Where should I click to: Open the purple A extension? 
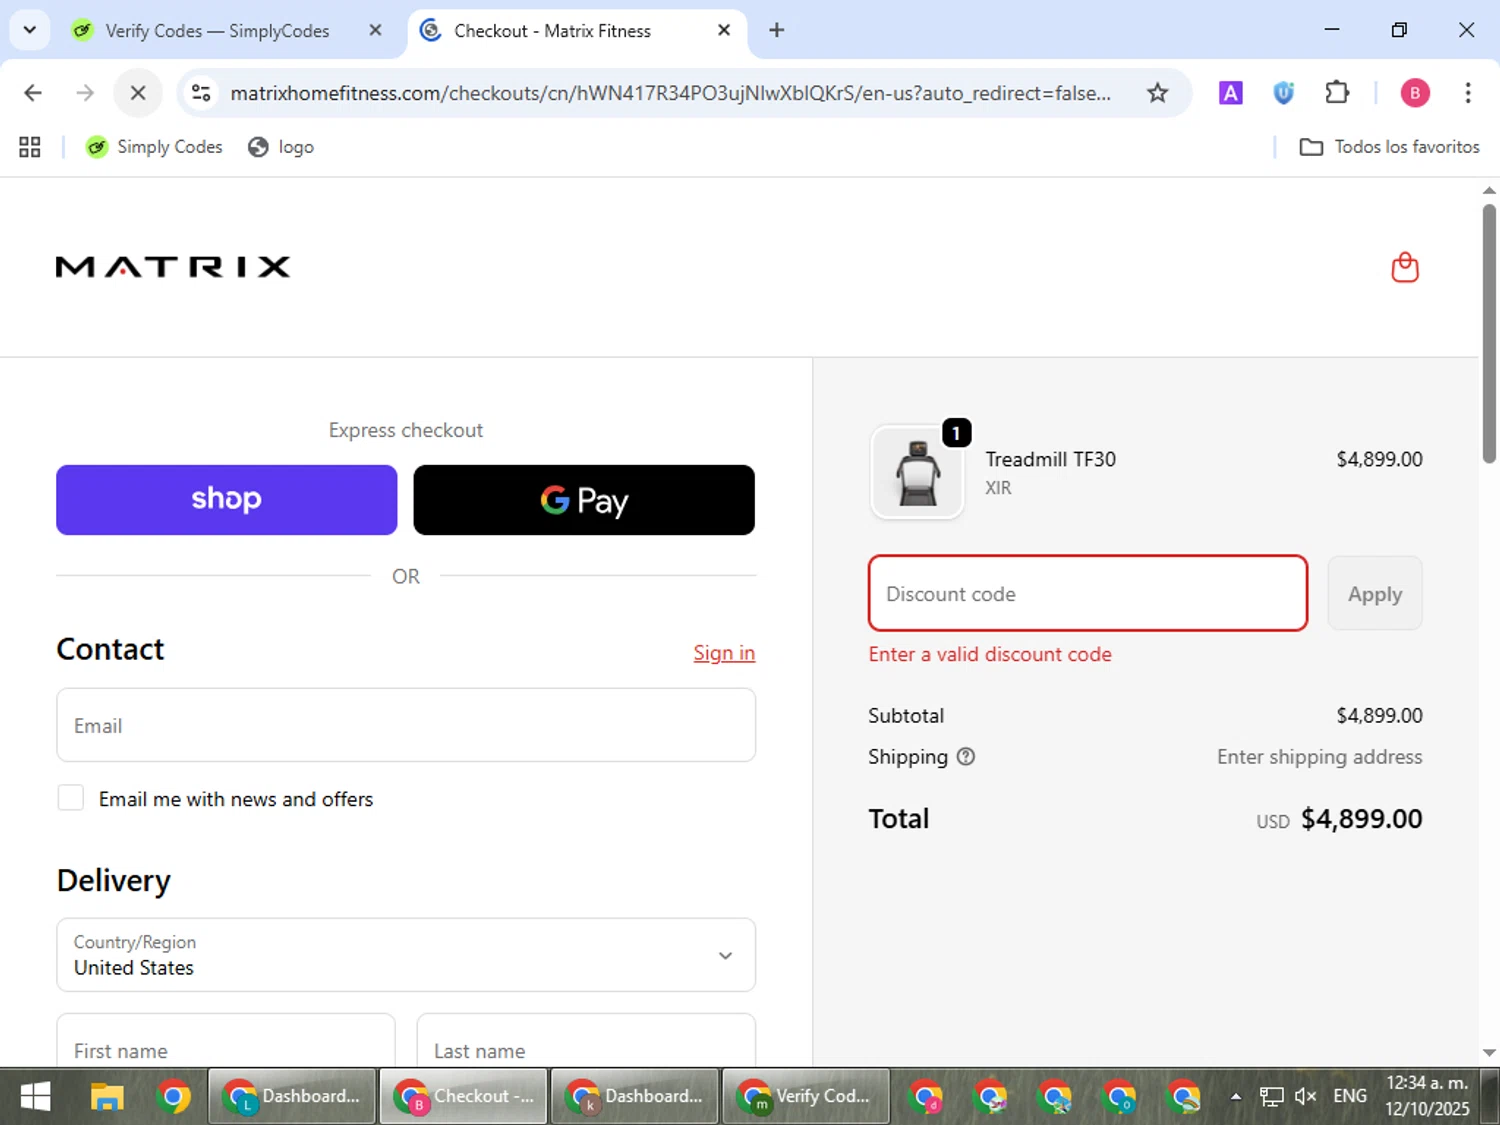[x=1230, y=93]
